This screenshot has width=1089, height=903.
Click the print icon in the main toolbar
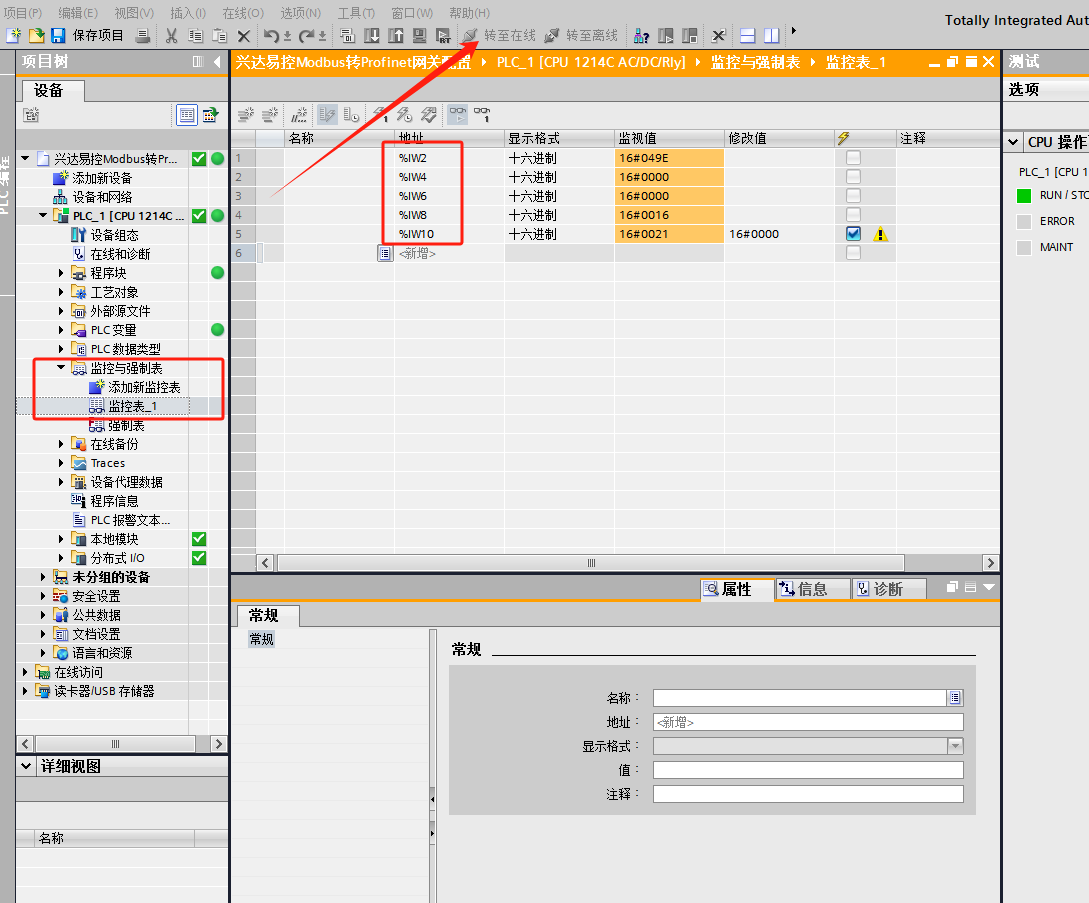point(142,35)
